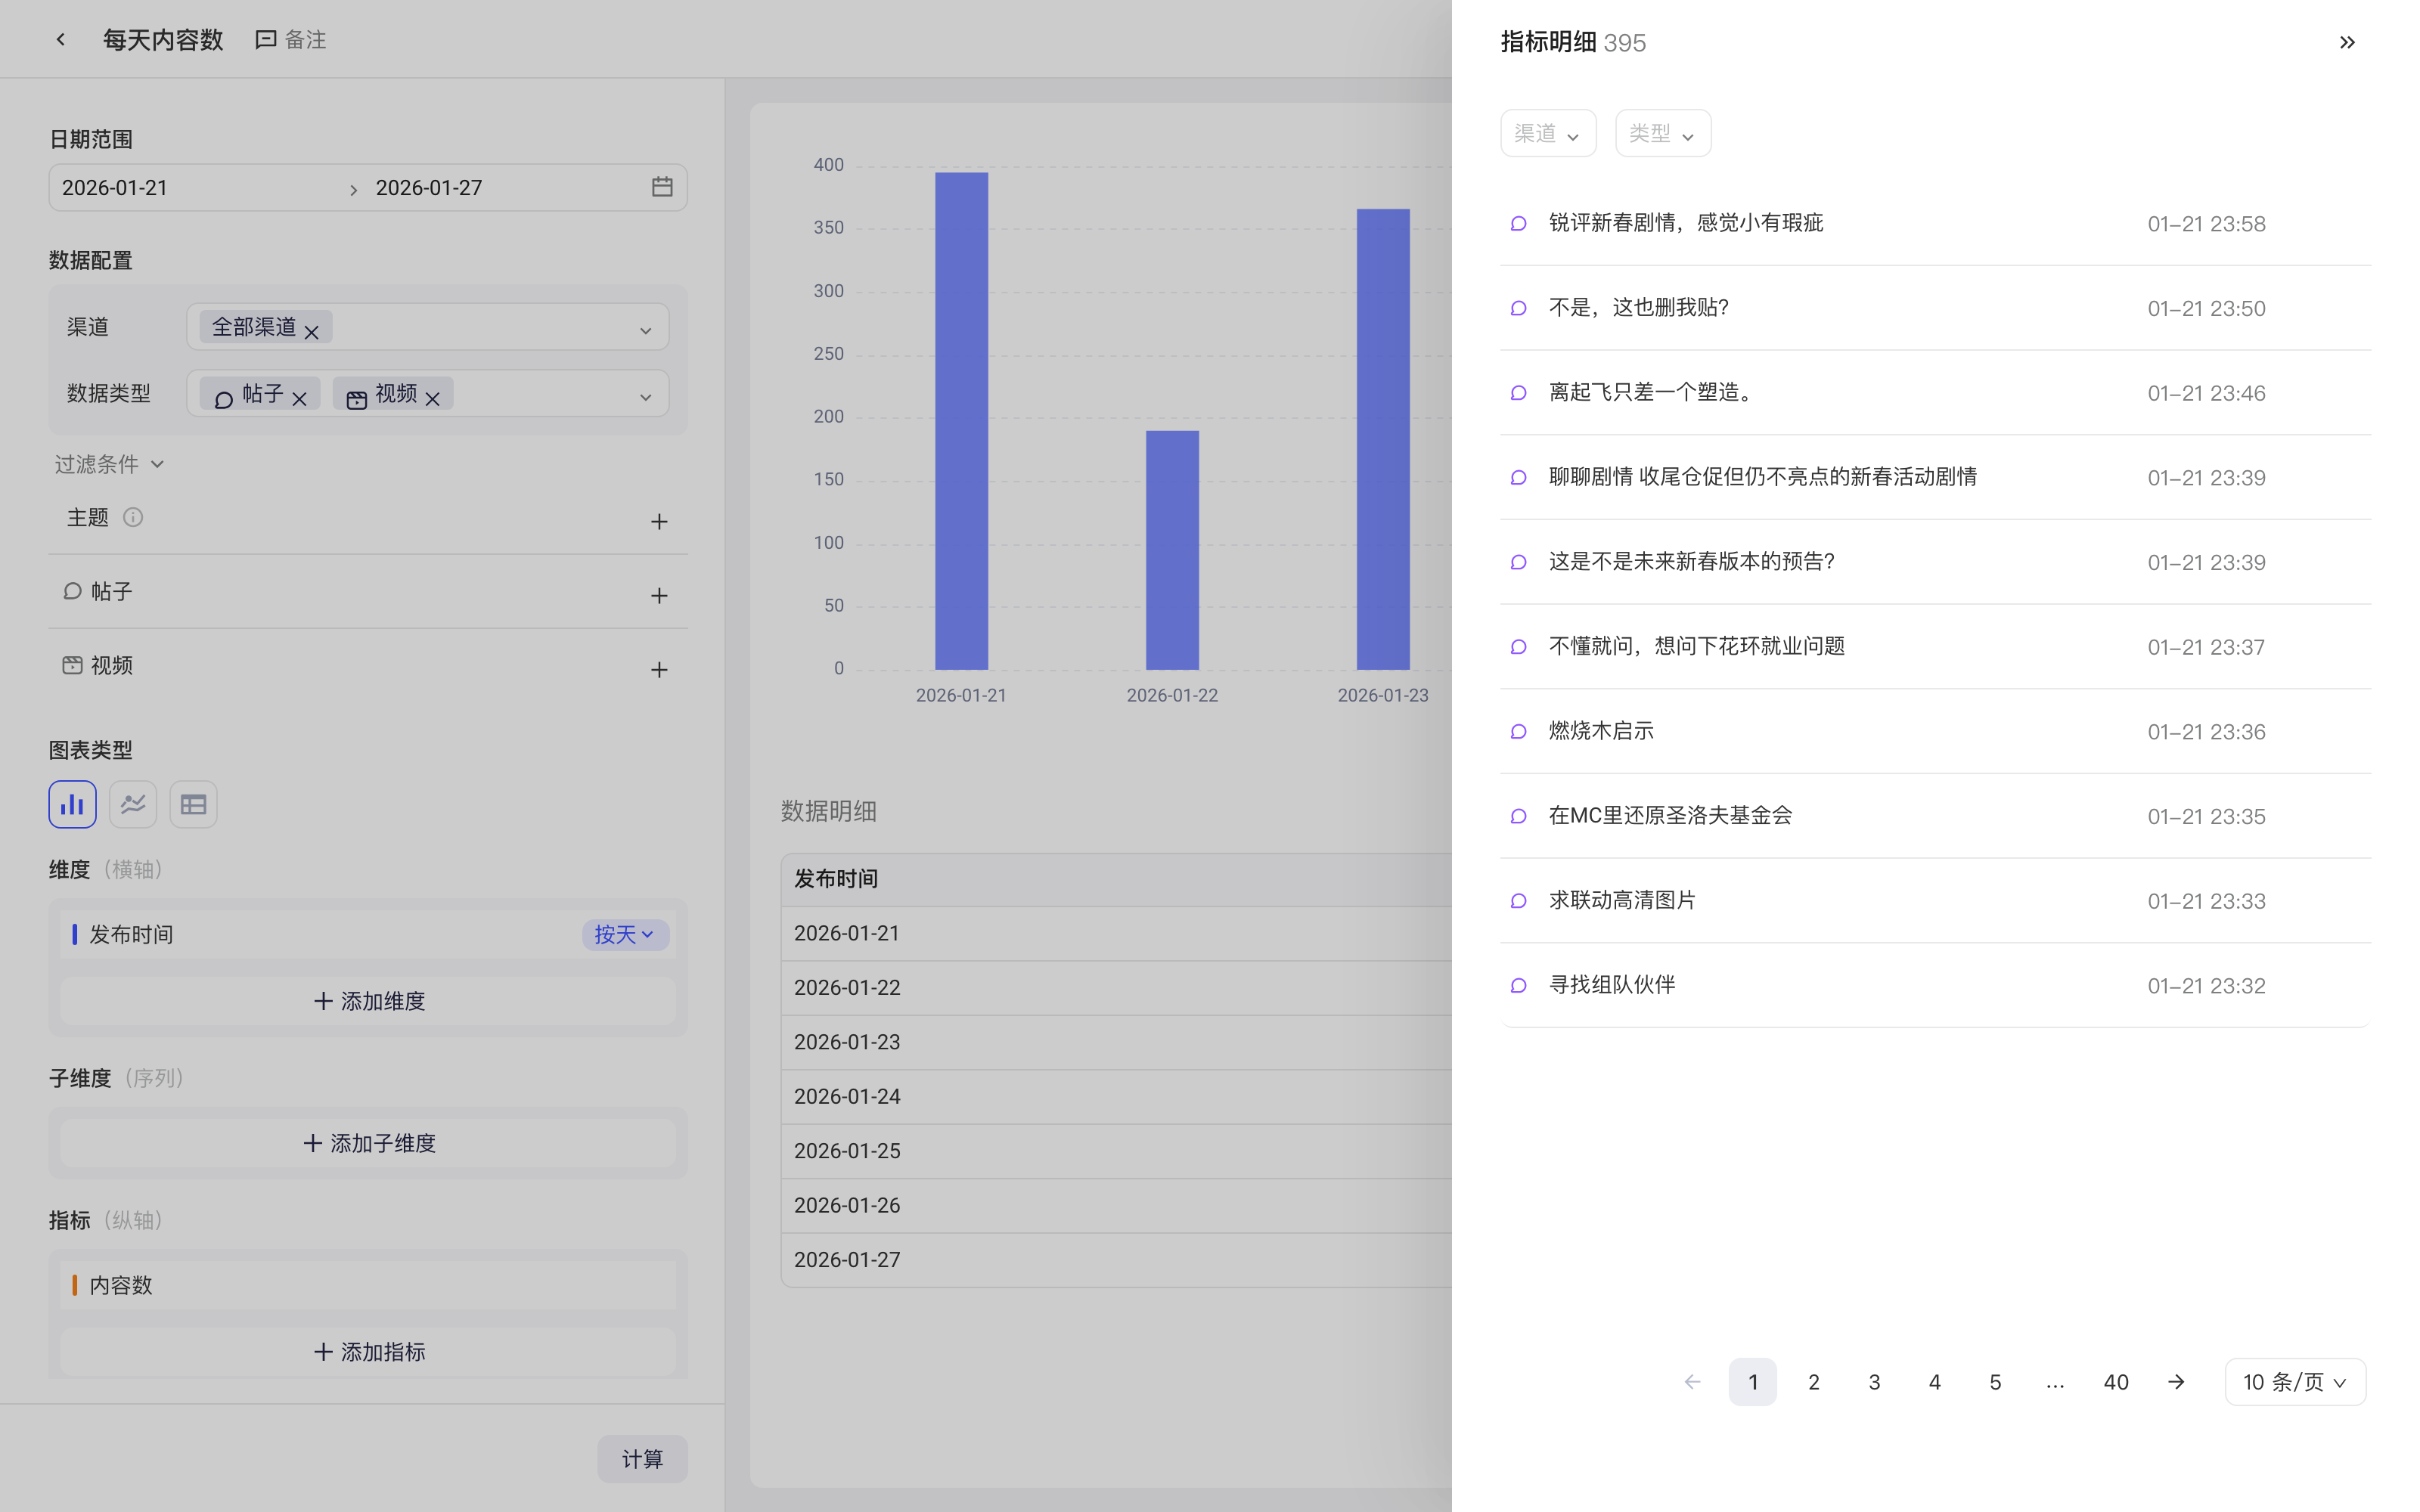This screenshot has width=2420, height=1512.
Task: Open the calendar icon in date range
Action: click(662, 187)
